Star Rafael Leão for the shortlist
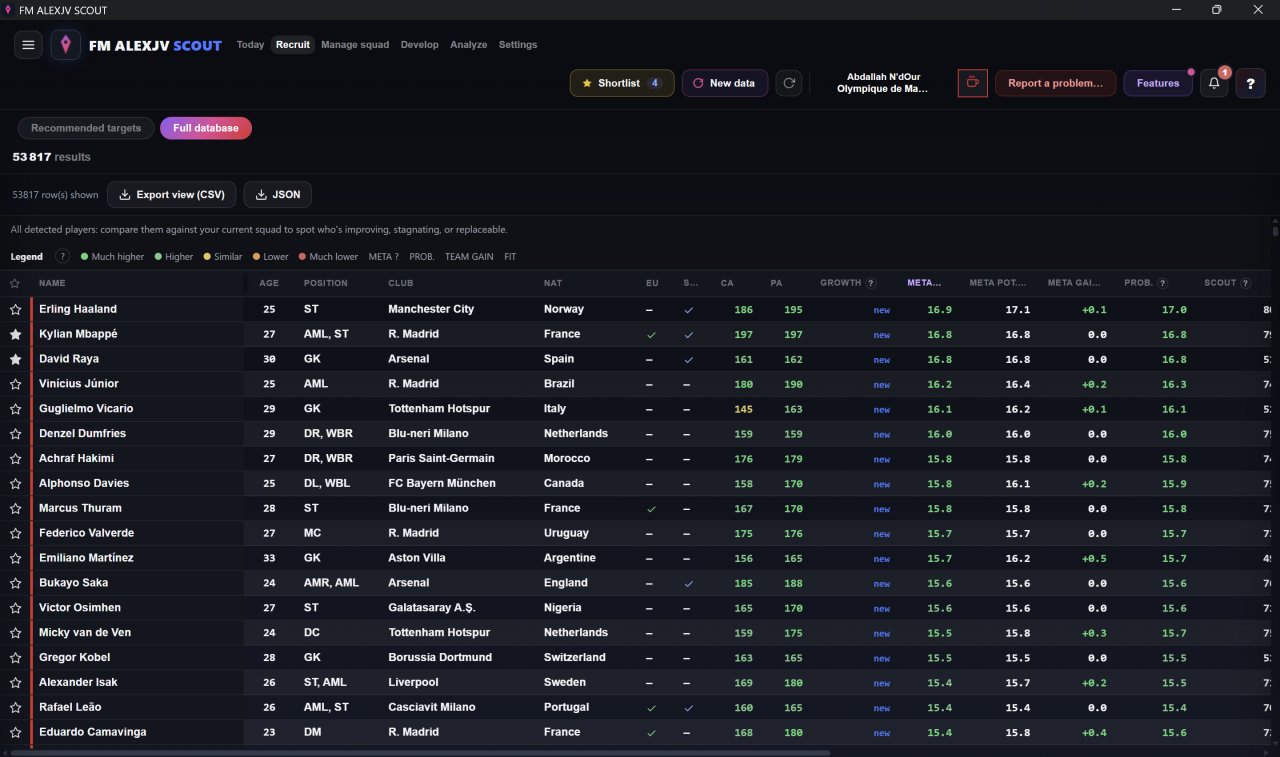Image resolution: width=1280 pixels, height=757 pixels. coord(15,708)
